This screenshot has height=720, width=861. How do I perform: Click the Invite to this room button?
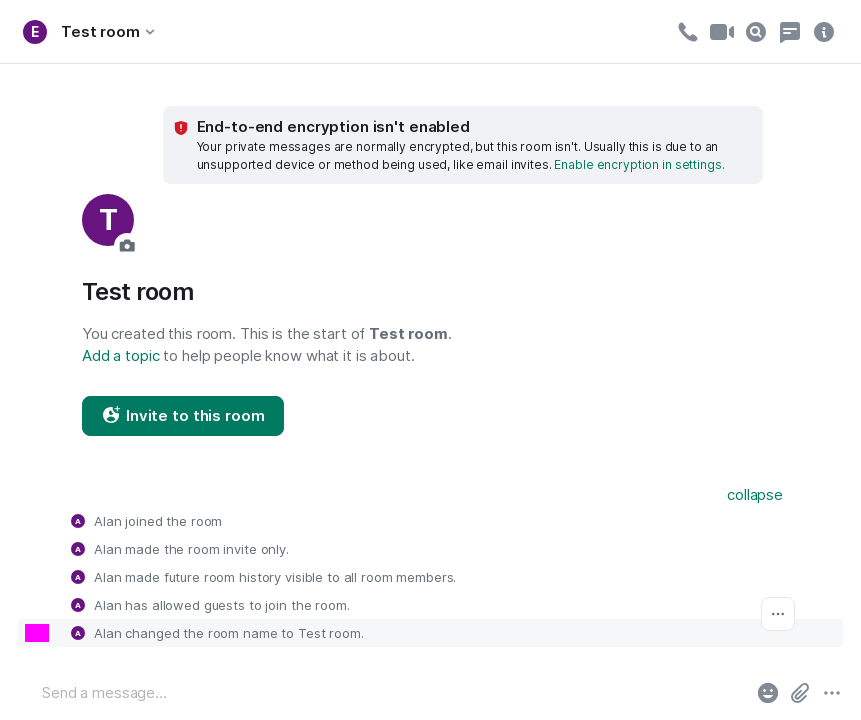[183, 416]
